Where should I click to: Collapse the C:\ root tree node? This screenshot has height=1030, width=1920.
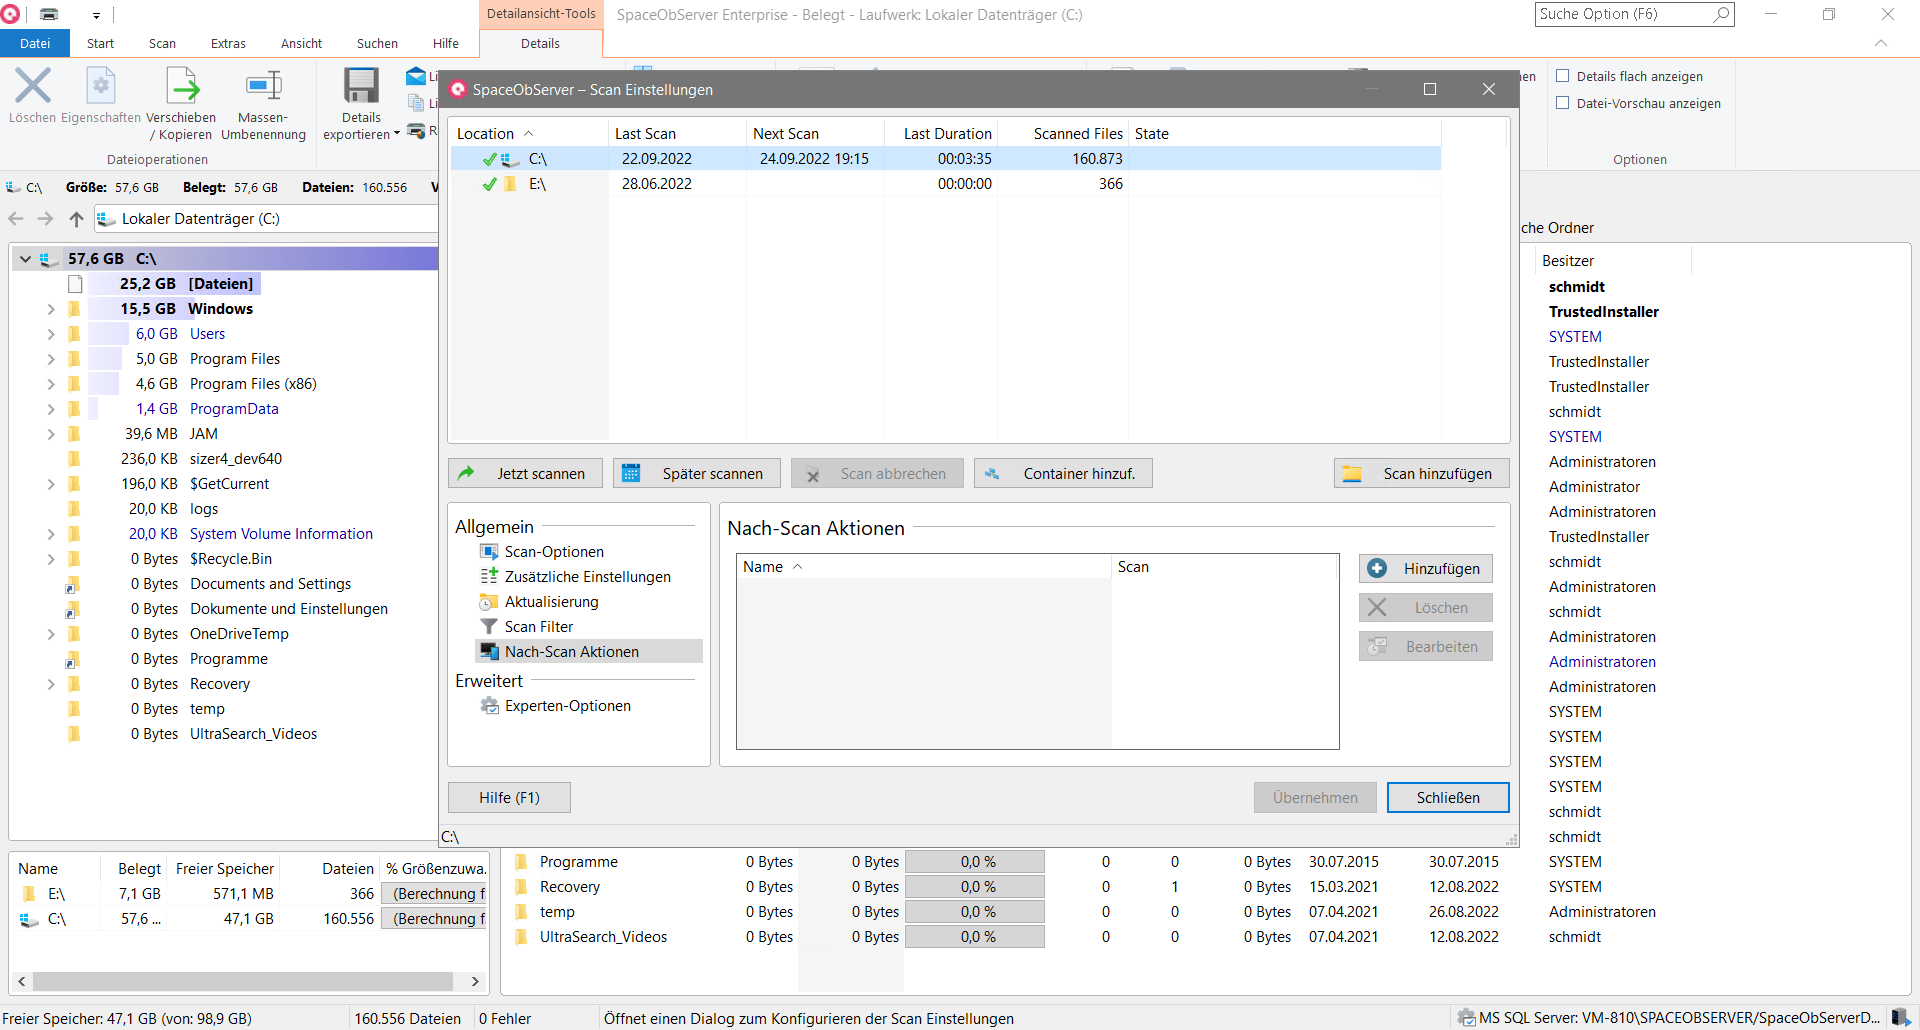click(x=25, y=259)
